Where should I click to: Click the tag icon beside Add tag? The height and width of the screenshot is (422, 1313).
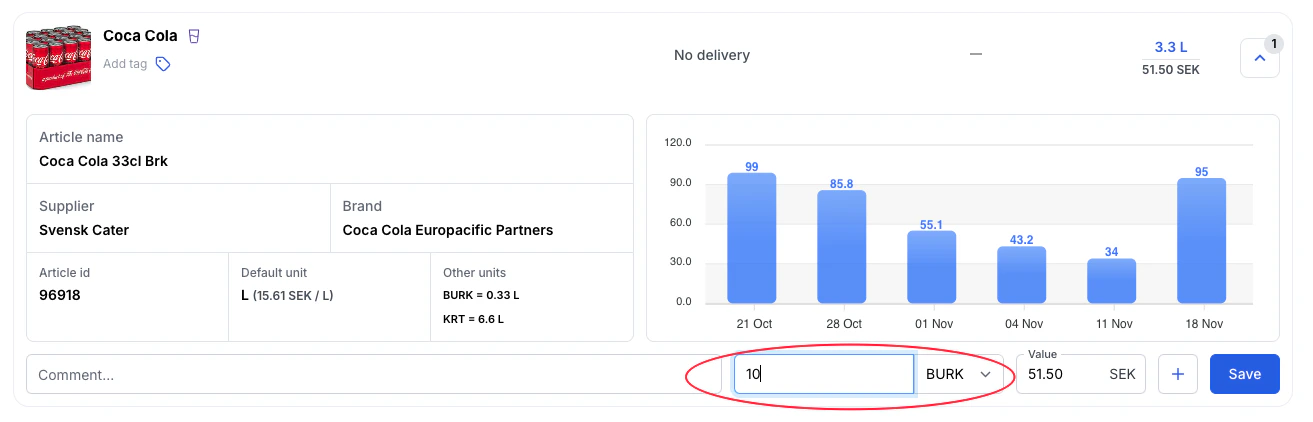pyautogui.click(x=163, y=64)
